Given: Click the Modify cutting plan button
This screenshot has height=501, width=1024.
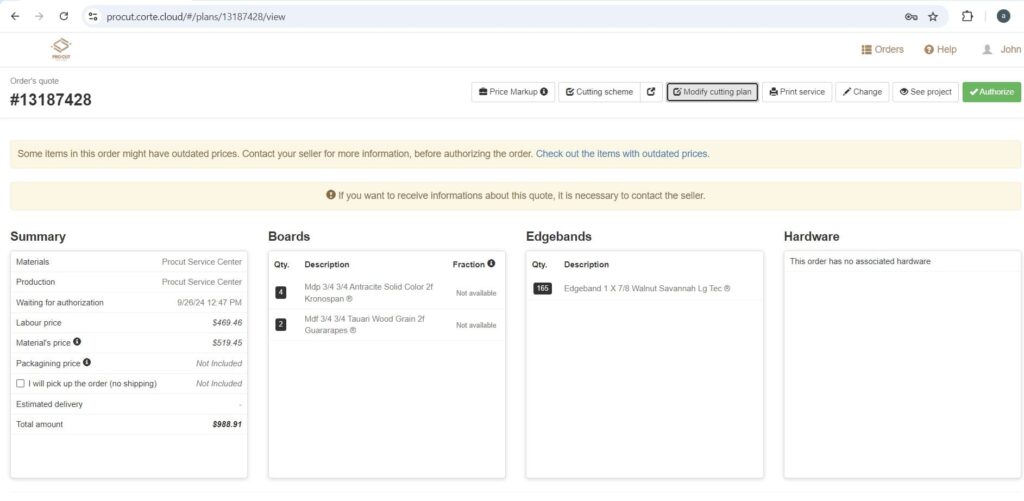Looking at the screenshot, I should pos(712,92).
